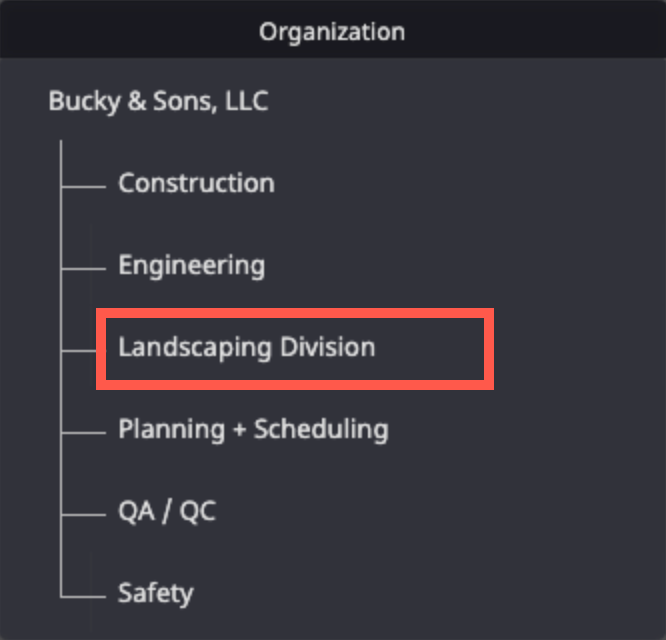The image size is (666, 640).
Task: Click "LLC" in the company name
Action: click(247, 101)
